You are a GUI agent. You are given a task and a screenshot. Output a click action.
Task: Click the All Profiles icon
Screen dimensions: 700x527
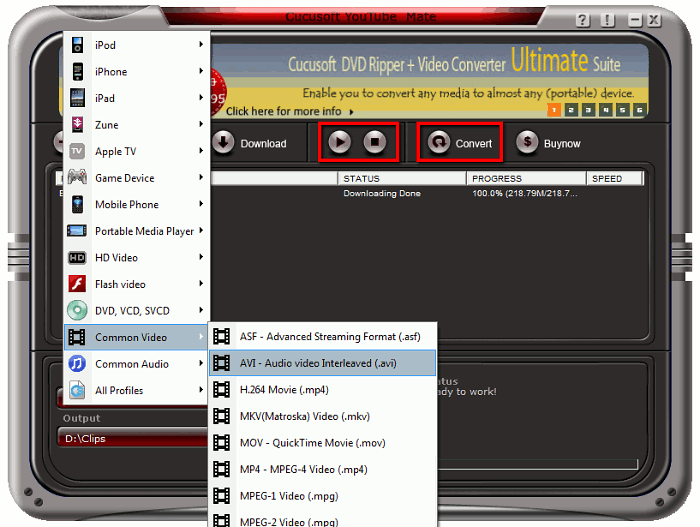[77, 390]
